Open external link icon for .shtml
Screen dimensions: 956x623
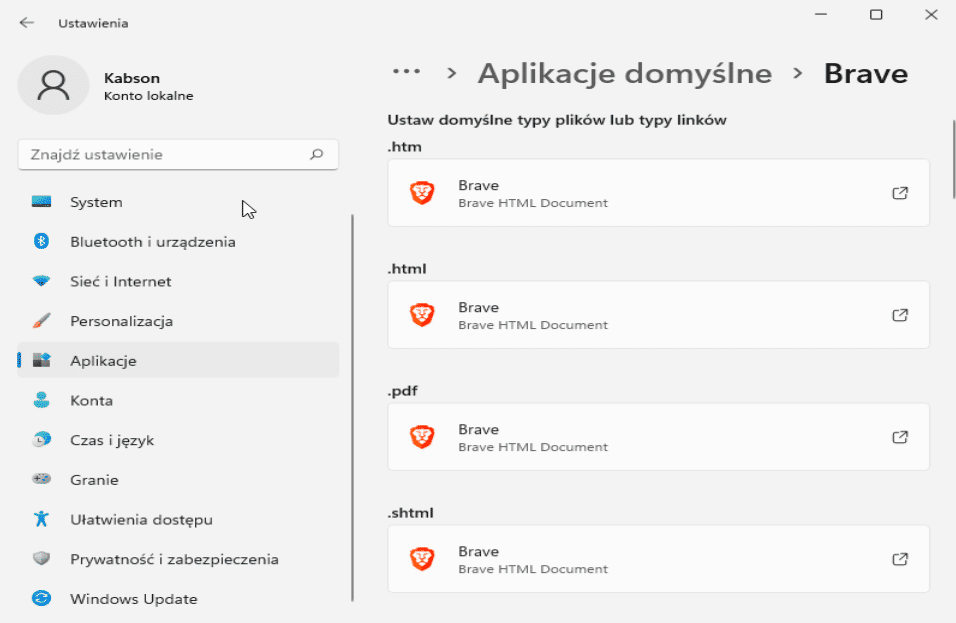tap(900, 559)
